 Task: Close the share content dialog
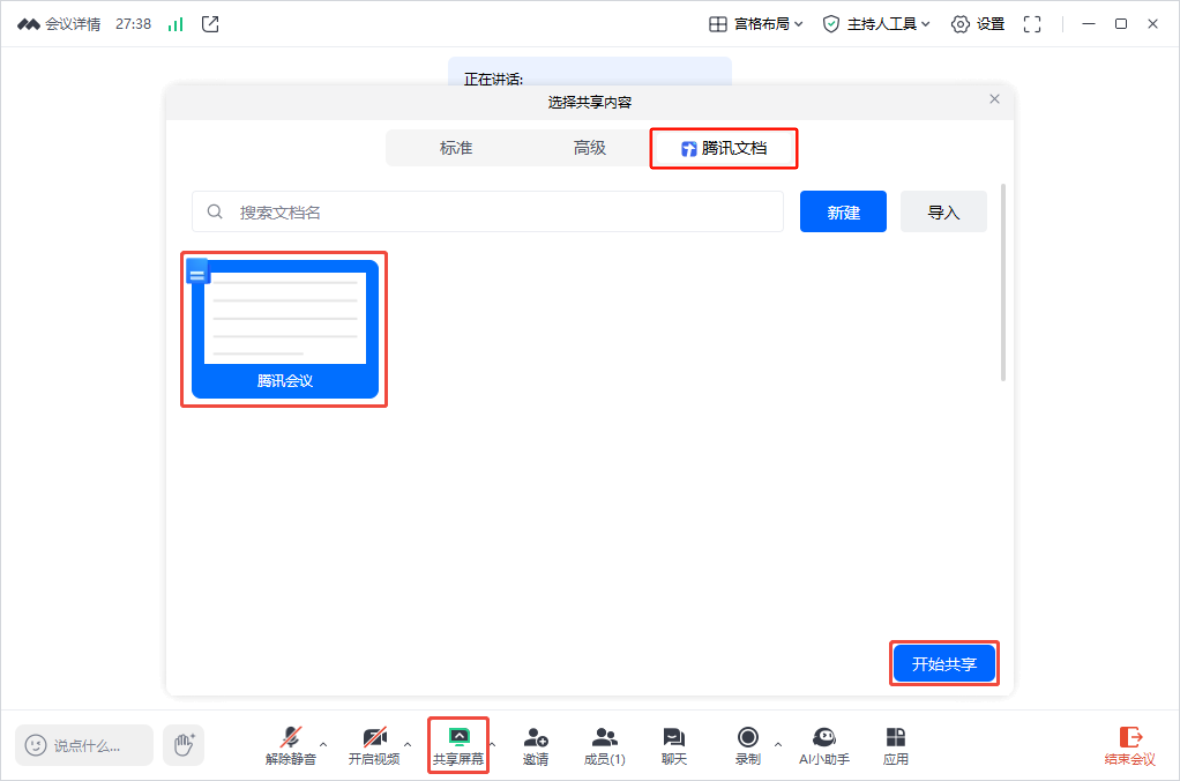click(x=994, y=99)
